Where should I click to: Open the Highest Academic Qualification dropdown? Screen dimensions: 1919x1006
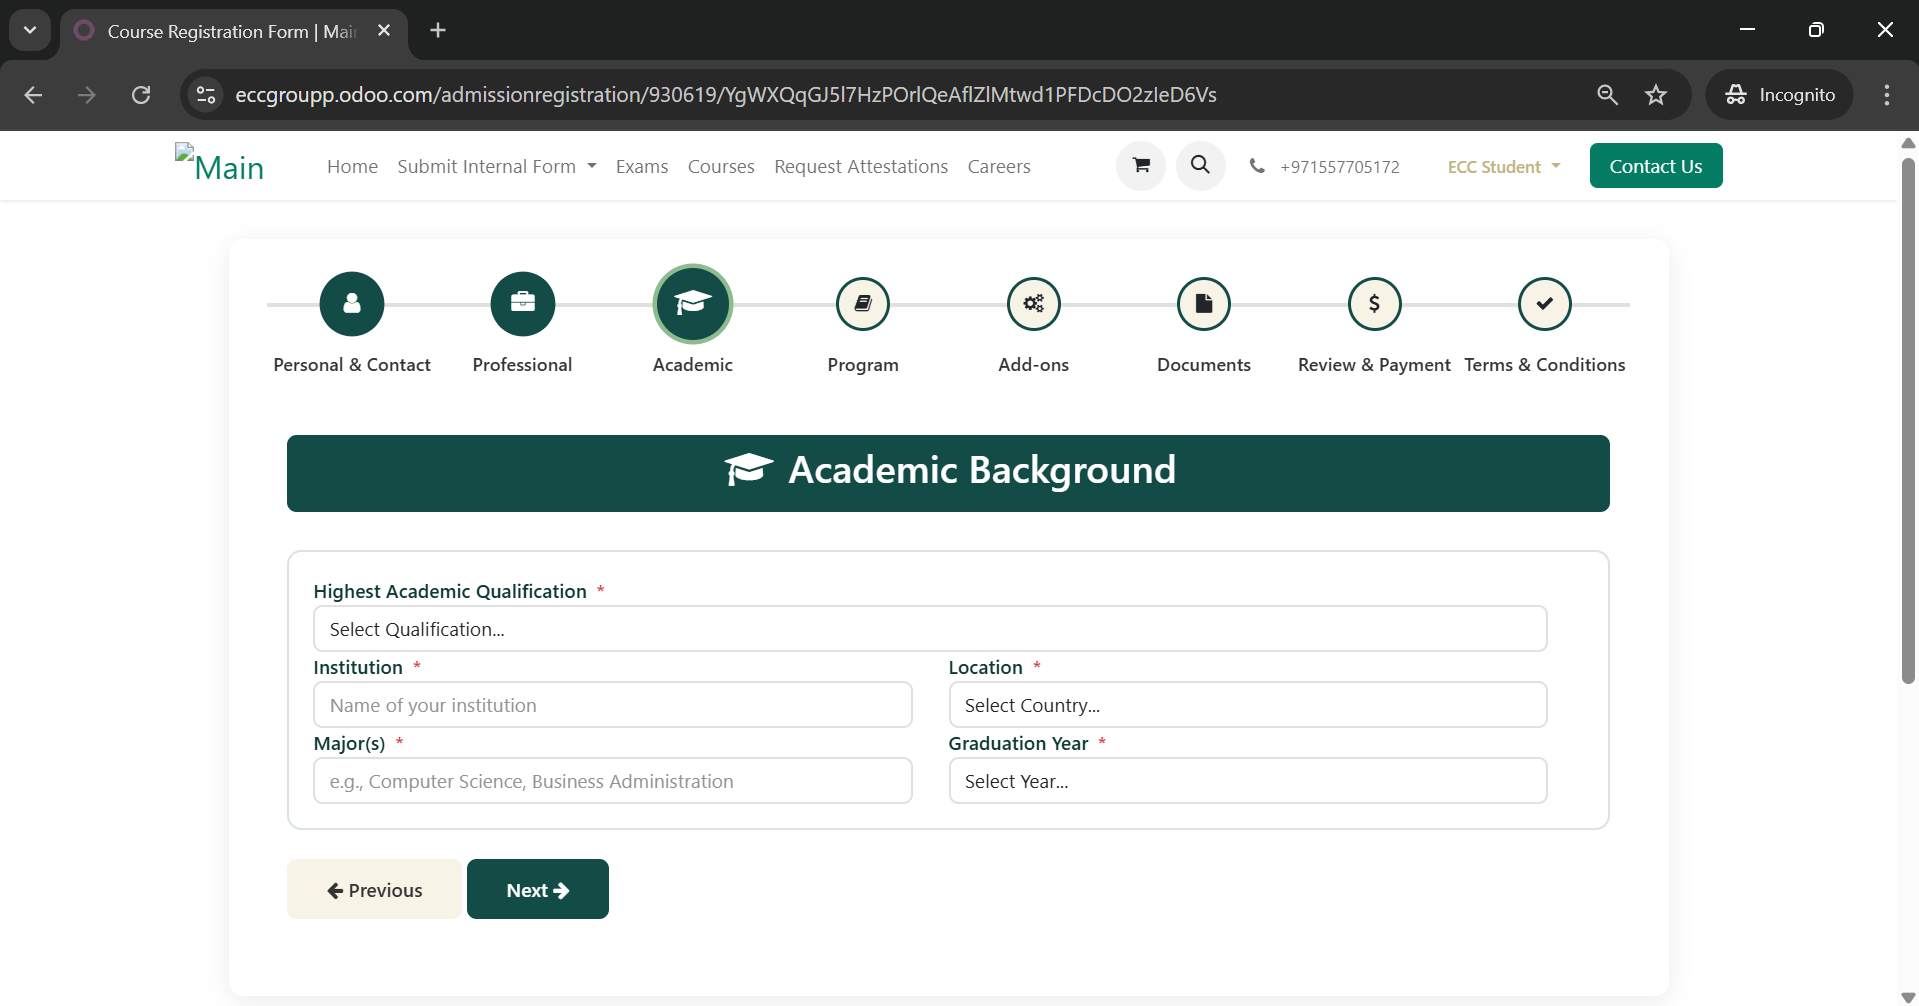coord(930,629)
